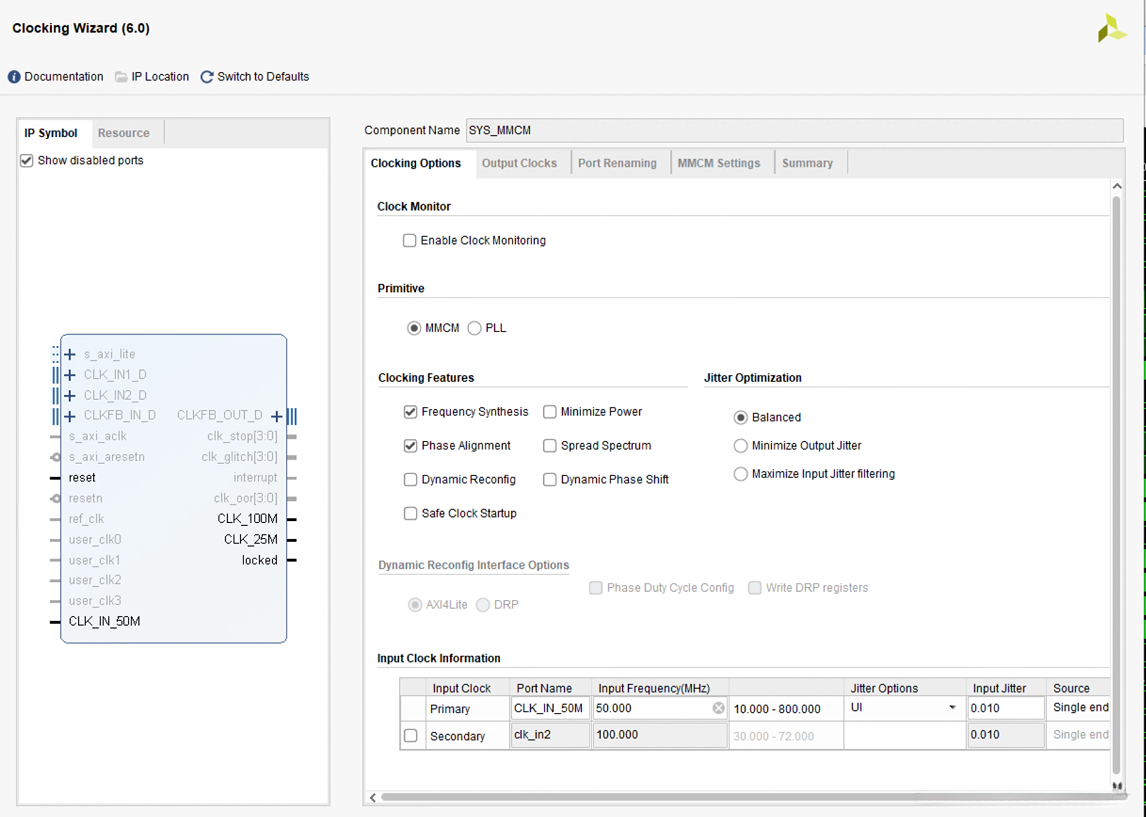The width and height of the screenshot is (1146, 817).
Task: Choose Minimize Output Jitter option
Action: point(741,446)
